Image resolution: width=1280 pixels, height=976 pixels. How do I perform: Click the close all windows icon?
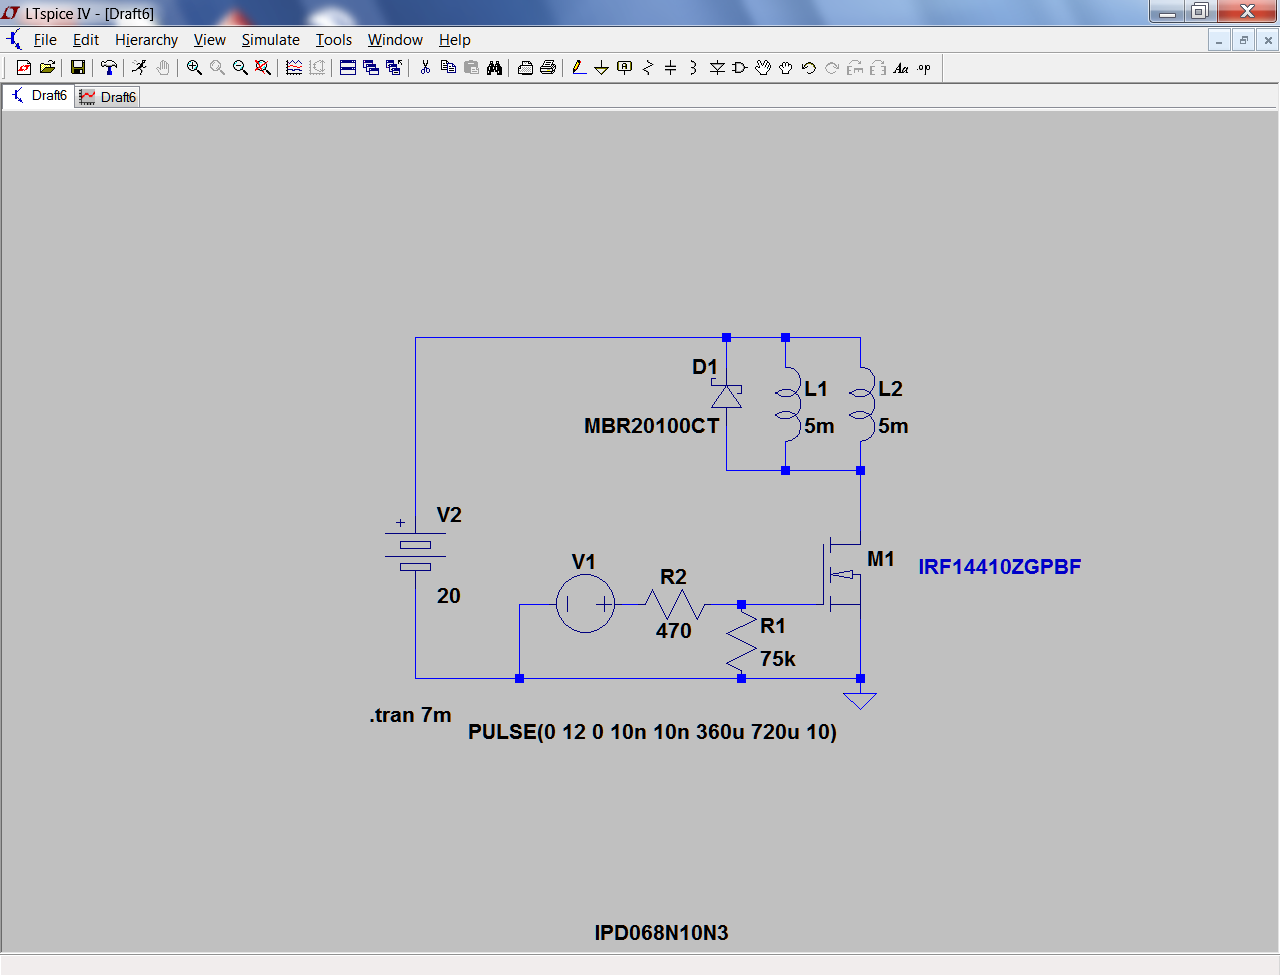pyautogui.click(x=394, y=68)
